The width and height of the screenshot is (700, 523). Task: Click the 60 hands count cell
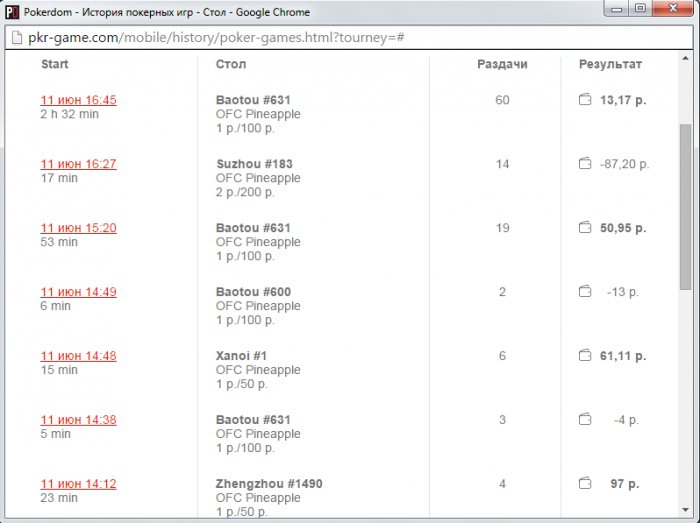[502, 100]
